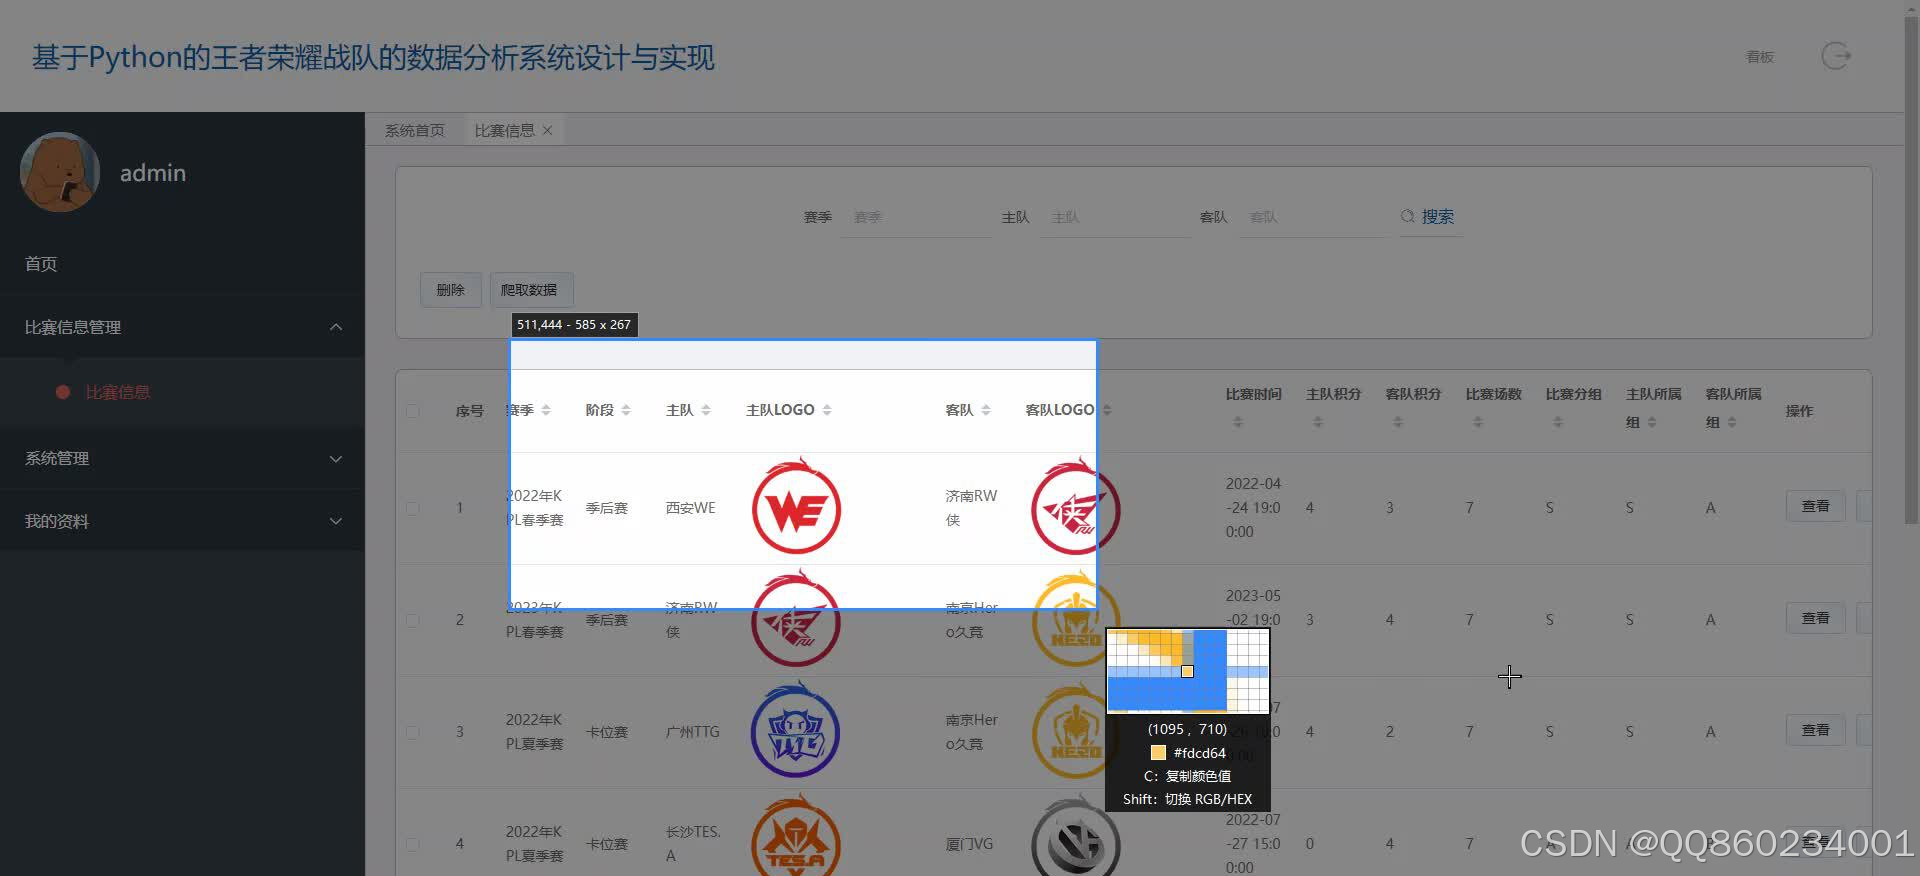Image resolution: width=1920 pixels, height=876 pixels.
Task: Click the 广州TTG cell in row 3
Action: tap(693, 732)
